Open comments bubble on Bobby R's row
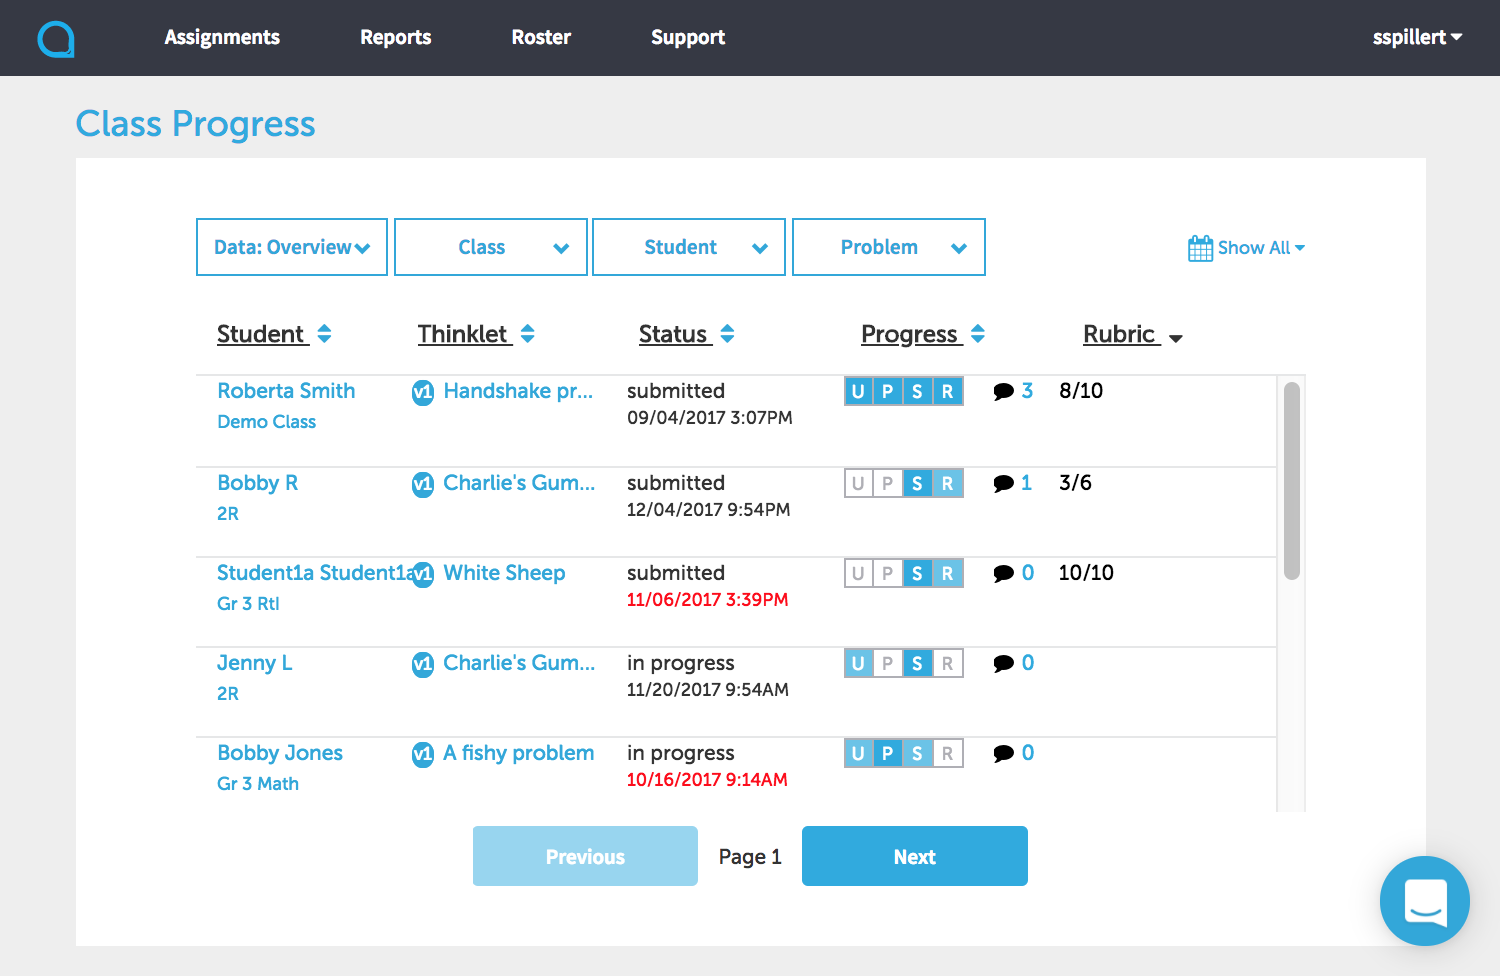The width and height of the screenshot is (1500, 976). (x=1003, y=484)
